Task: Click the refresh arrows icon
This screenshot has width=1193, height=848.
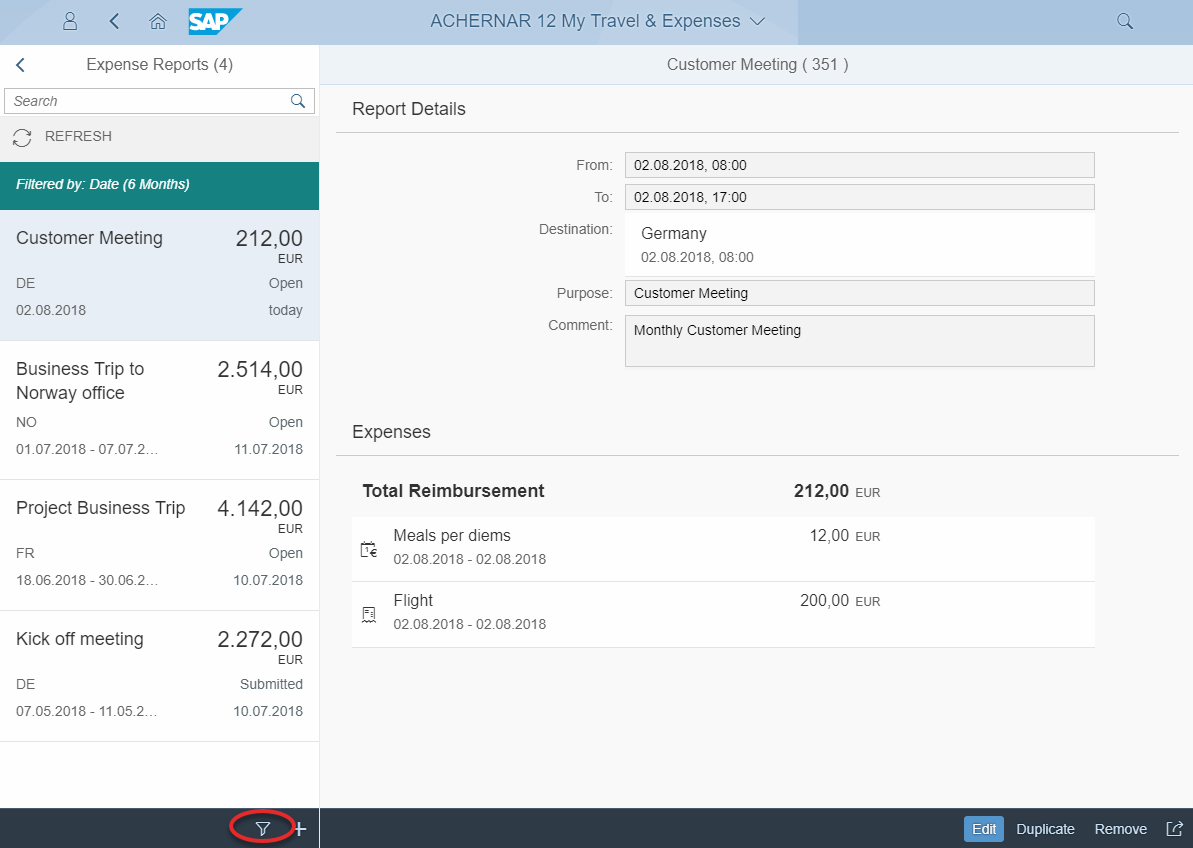Action: [x=22, y=138]
